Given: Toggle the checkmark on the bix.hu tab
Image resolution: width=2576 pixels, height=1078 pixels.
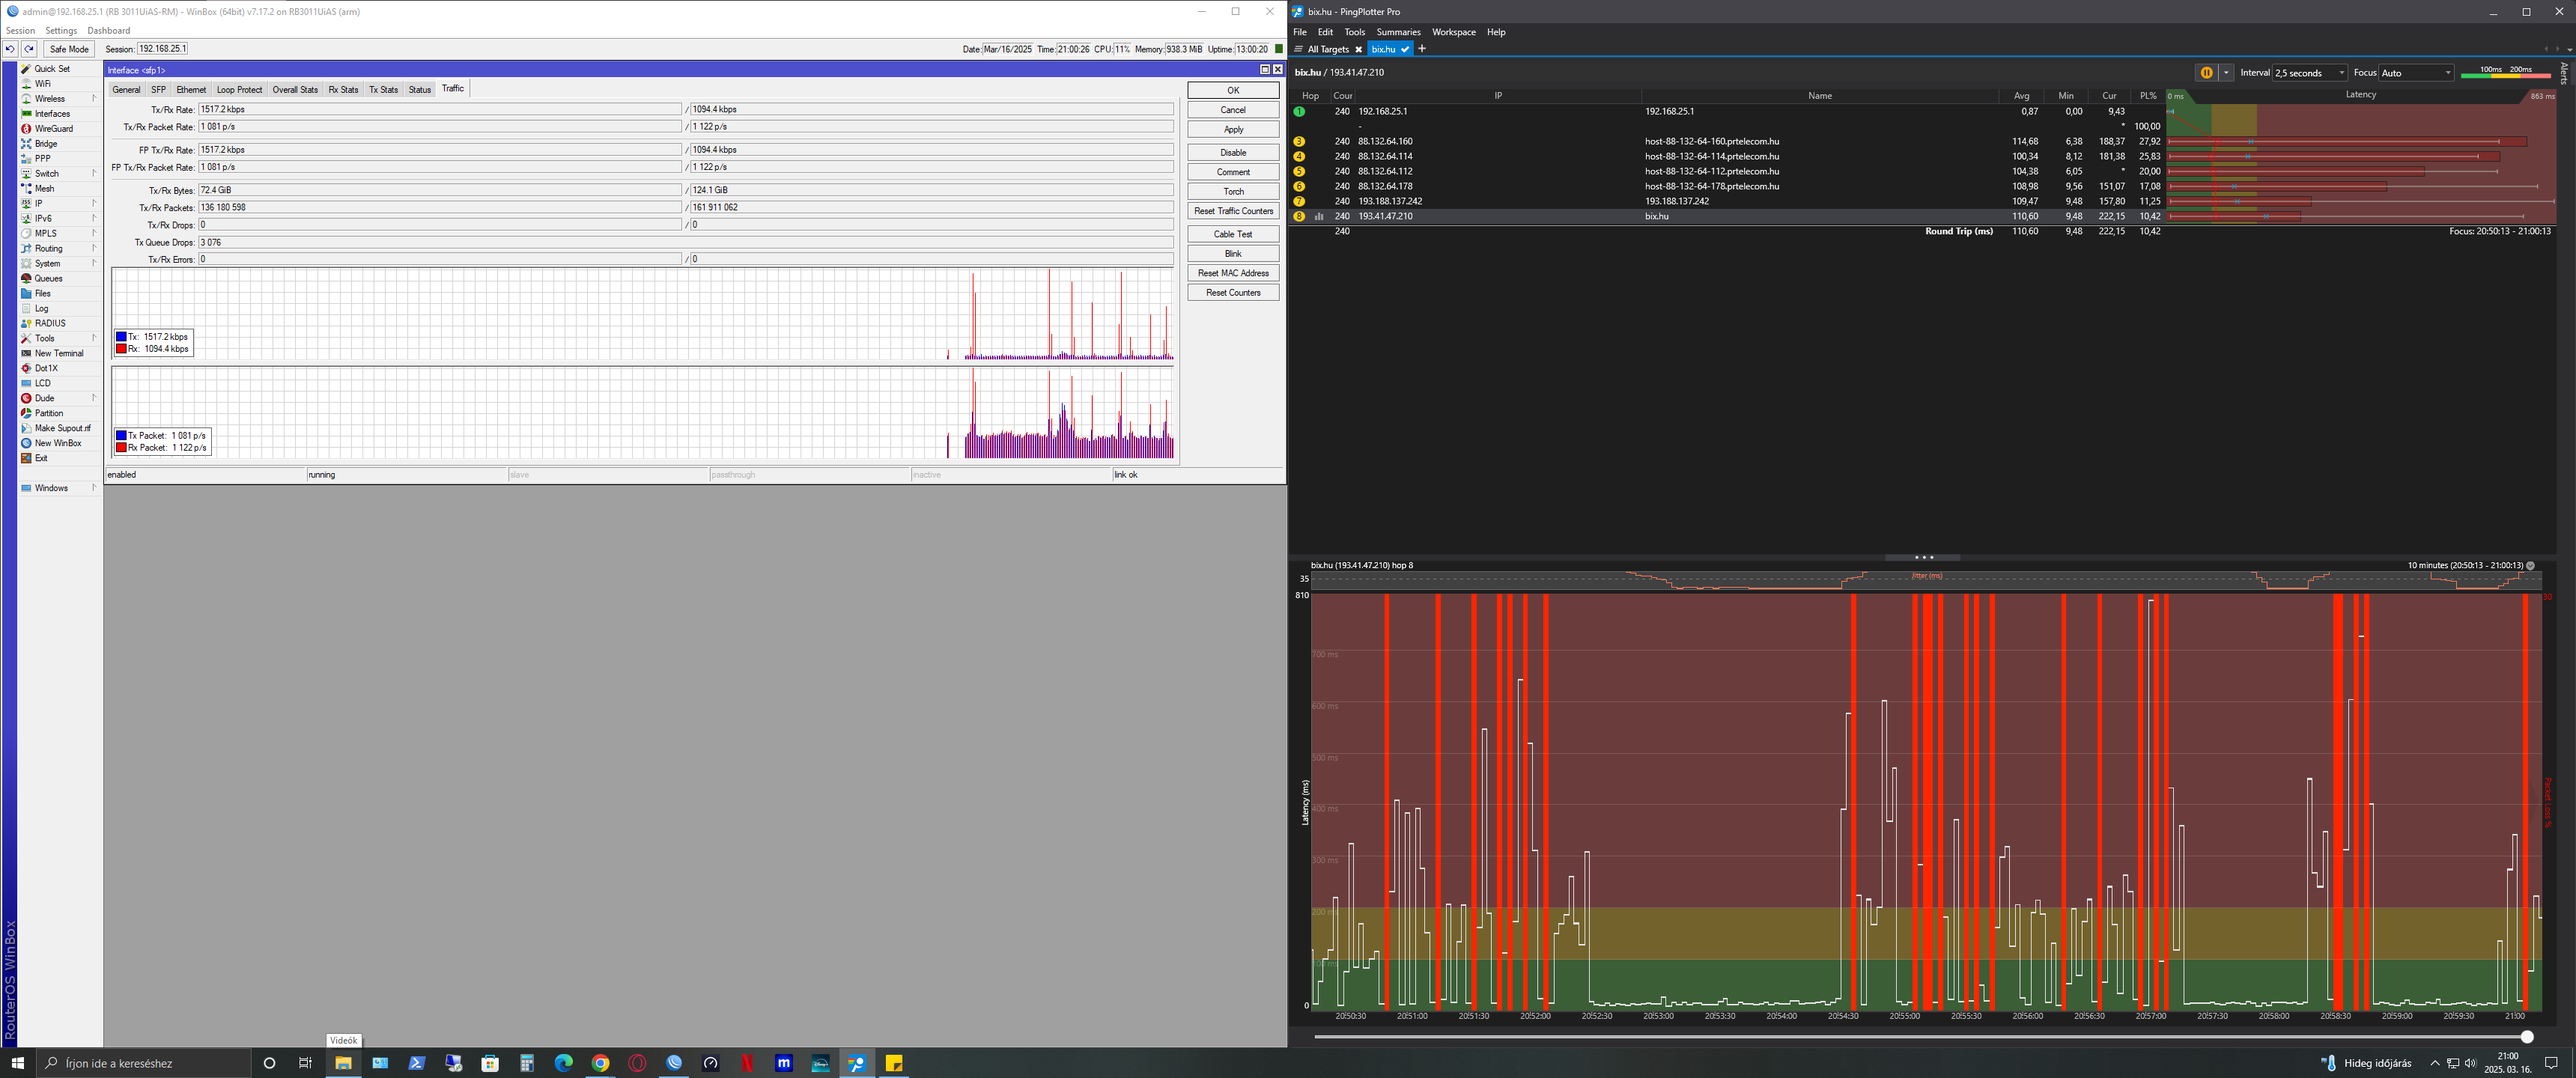Looking at the screenshot, I should click(1405, 49).
